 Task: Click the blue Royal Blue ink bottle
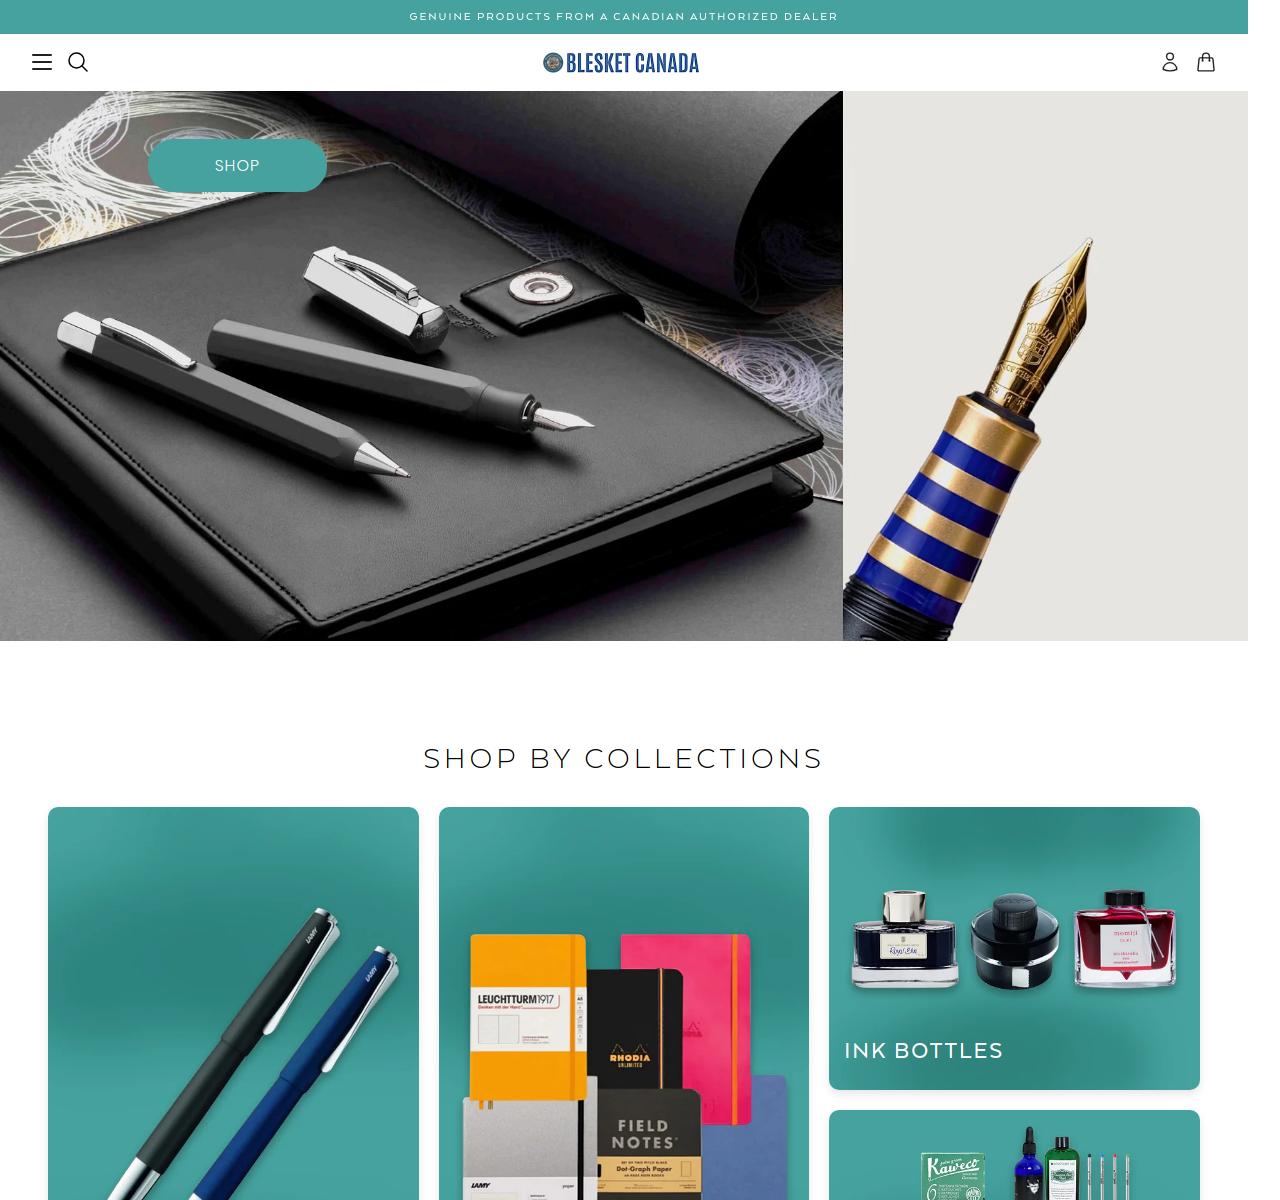click(x=906, y=940)
